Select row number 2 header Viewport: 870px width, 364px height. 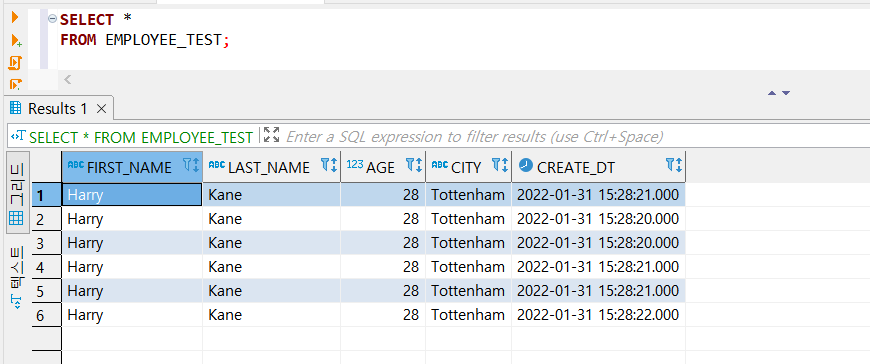[x=47, y=219]
